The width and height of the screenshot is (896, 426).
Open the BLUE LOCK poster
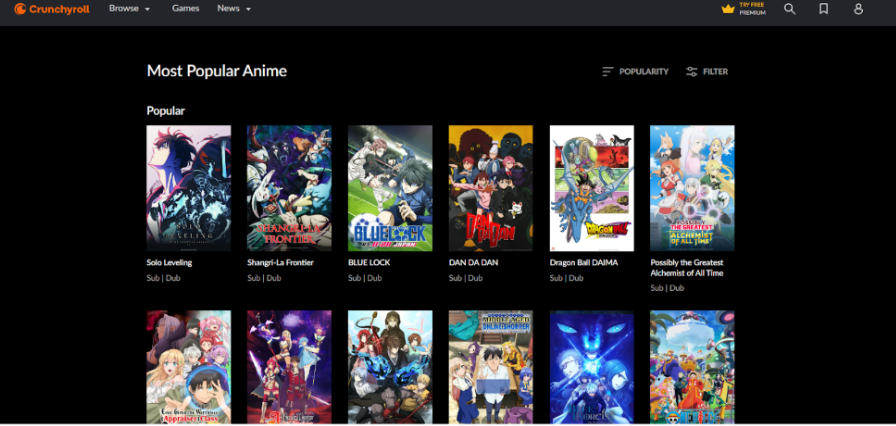(x=390, y=188)
